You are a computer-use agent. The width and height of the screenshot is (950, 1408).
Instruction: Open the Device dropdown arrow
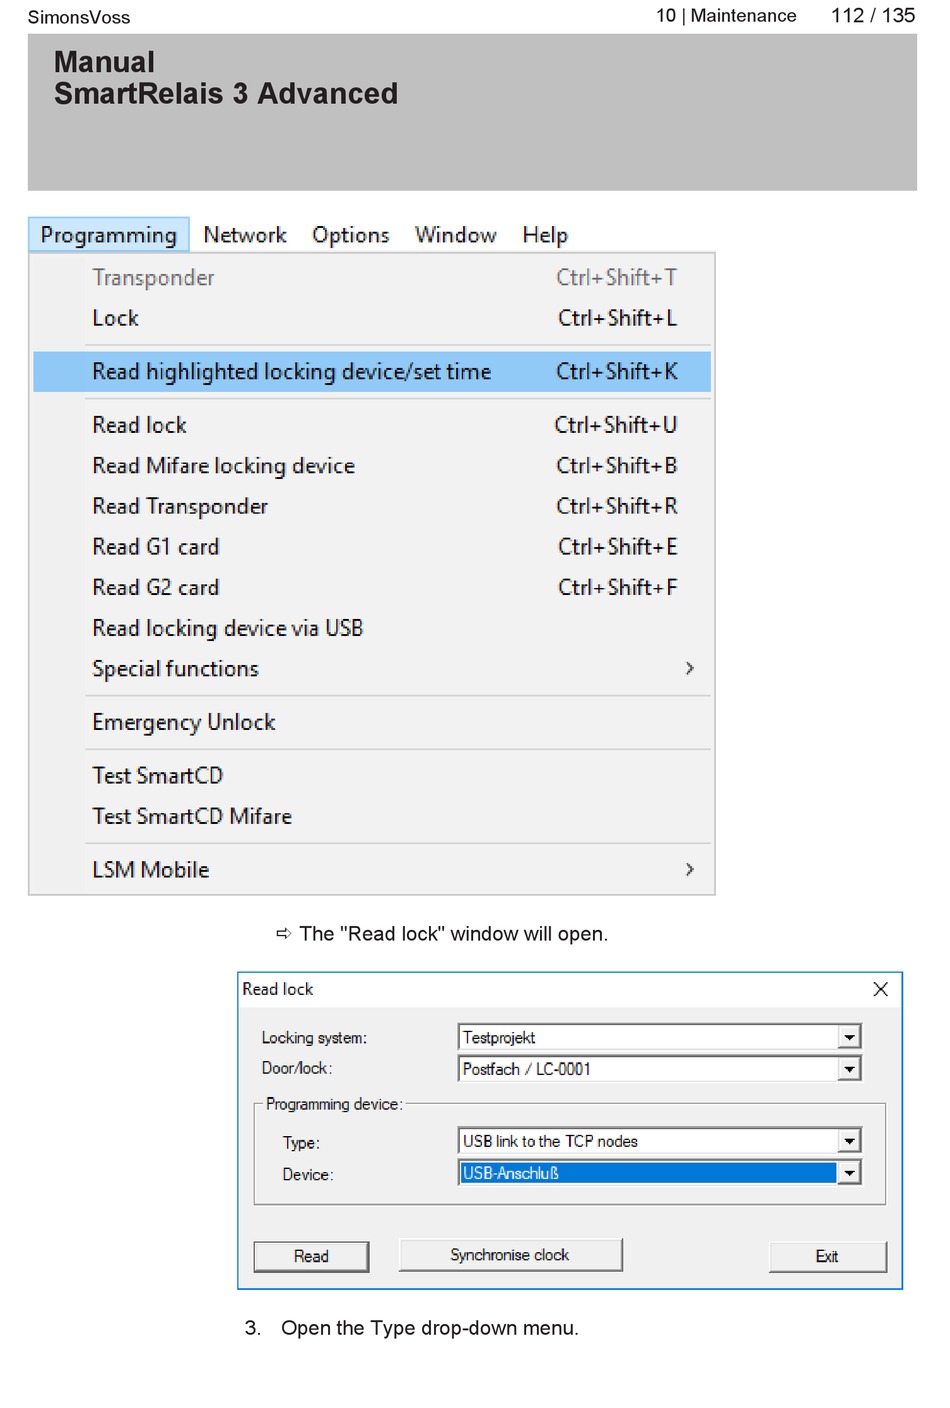pos(849,1173)
